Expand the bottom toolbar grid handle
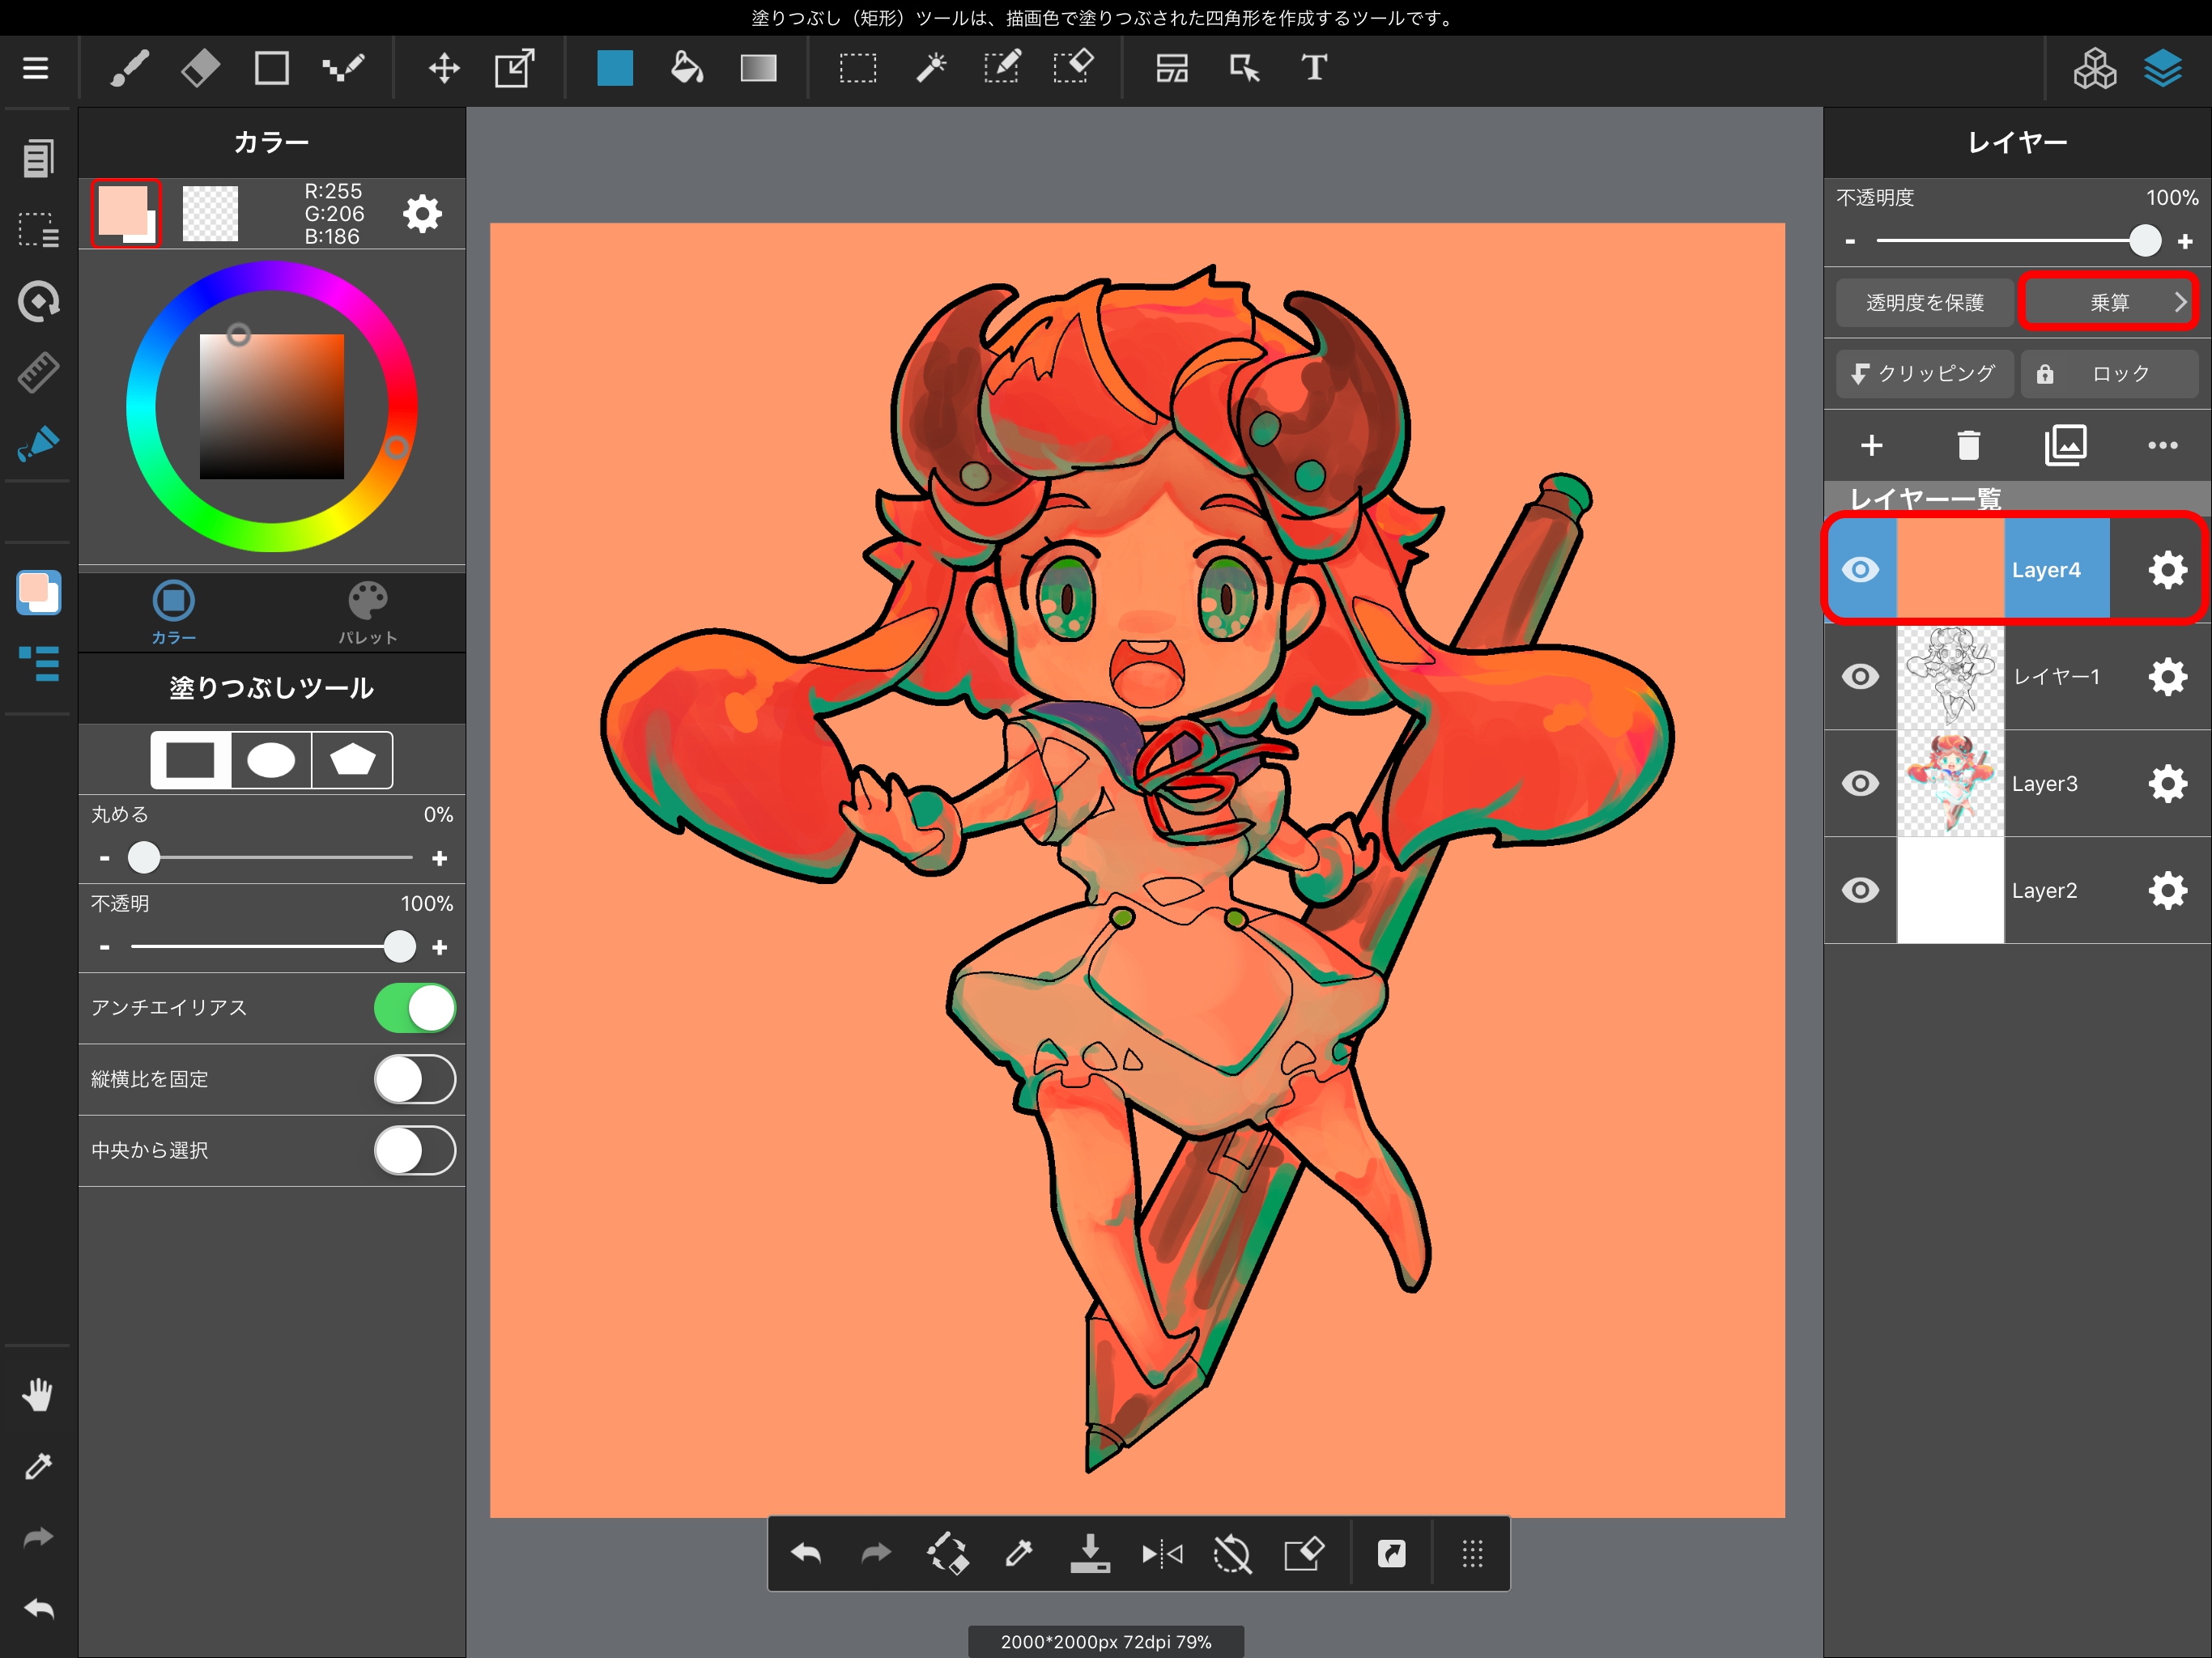 coord(1472,1553)
